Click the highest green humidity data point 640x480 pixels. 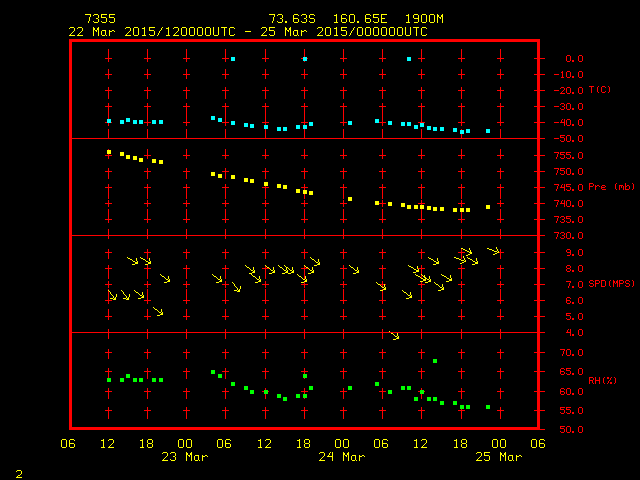(435, 361)
